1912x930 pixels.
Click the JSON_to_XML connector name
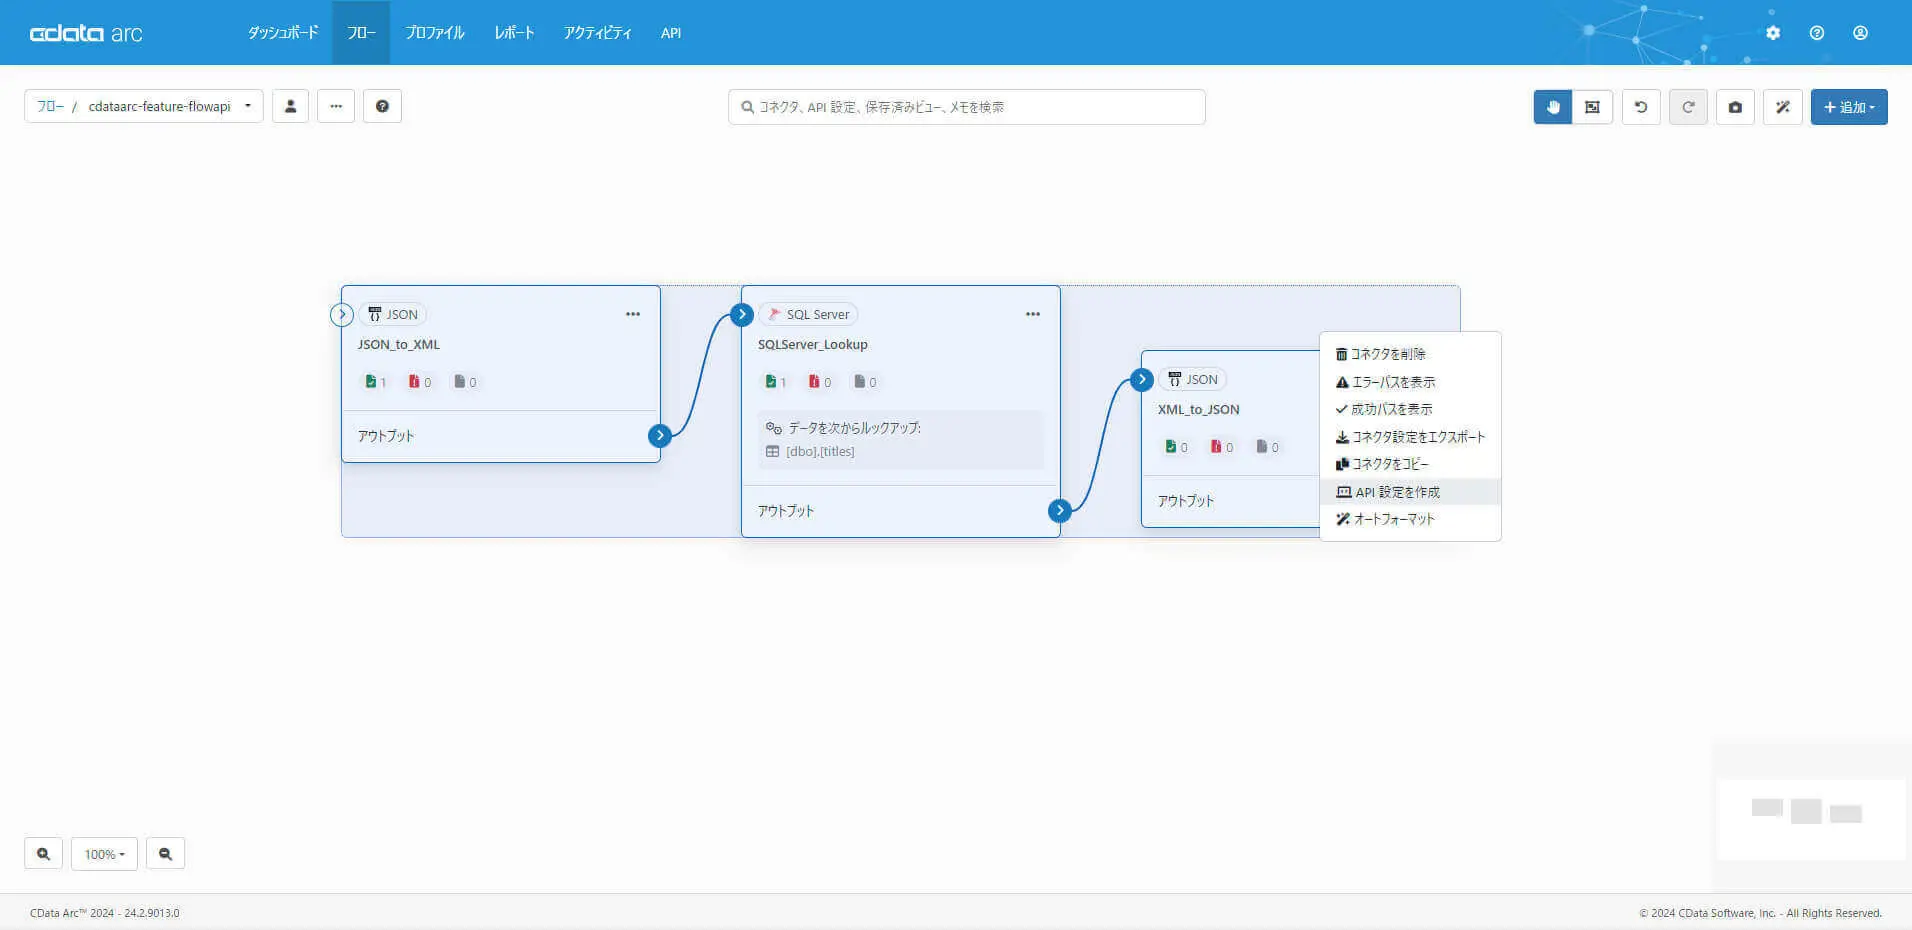[399, 344]
